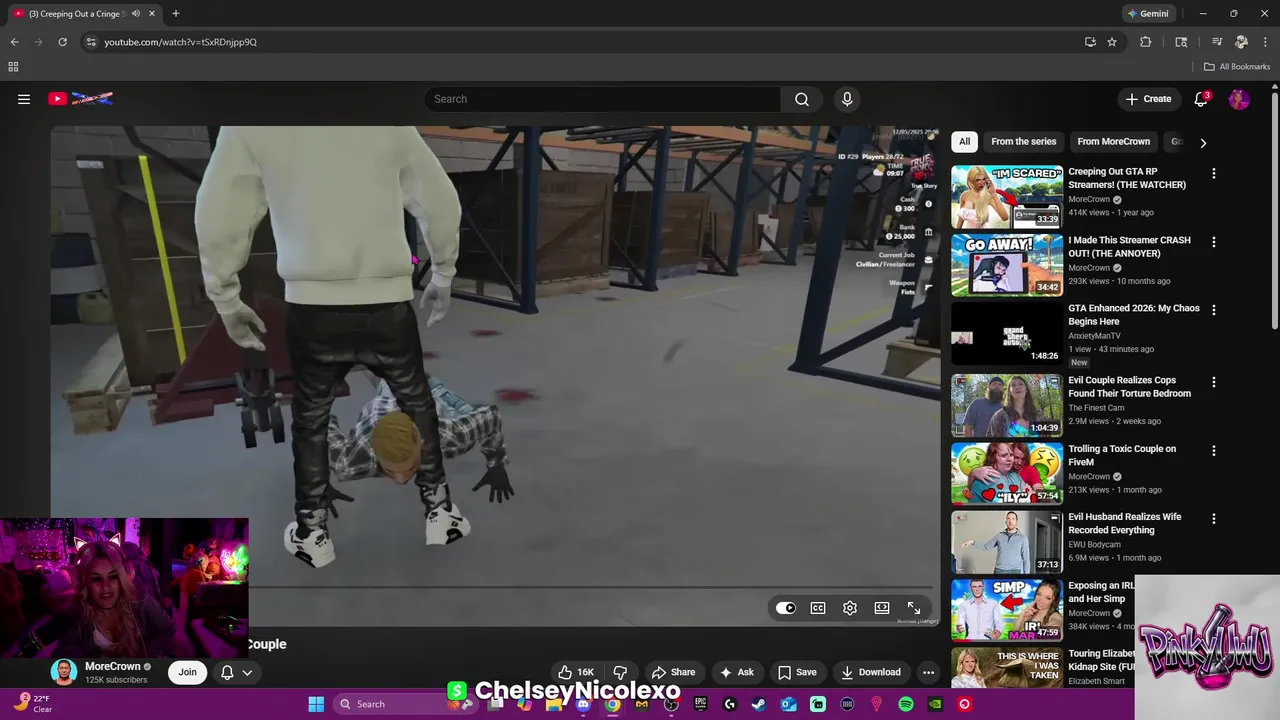
Task: View site information icon in address bar
Action: pos(90,42)
